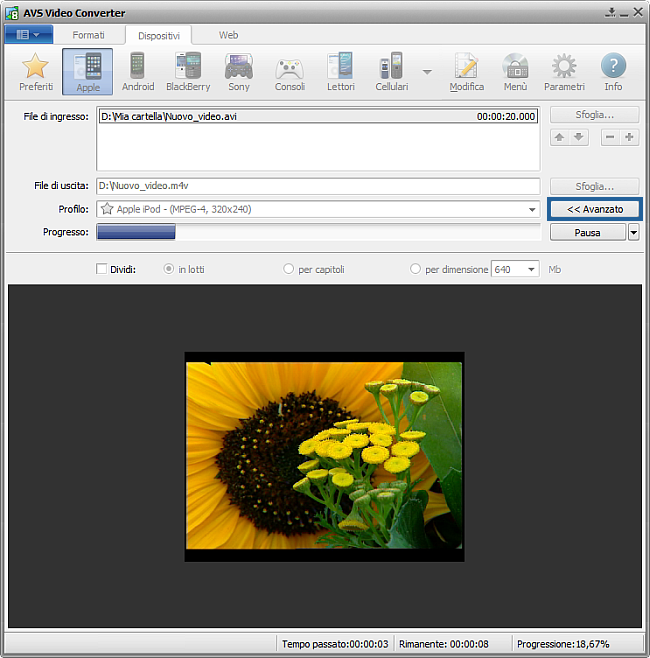650x658 pixels.
Task: Open the Preferiti star icon
Action: [36, 72]
